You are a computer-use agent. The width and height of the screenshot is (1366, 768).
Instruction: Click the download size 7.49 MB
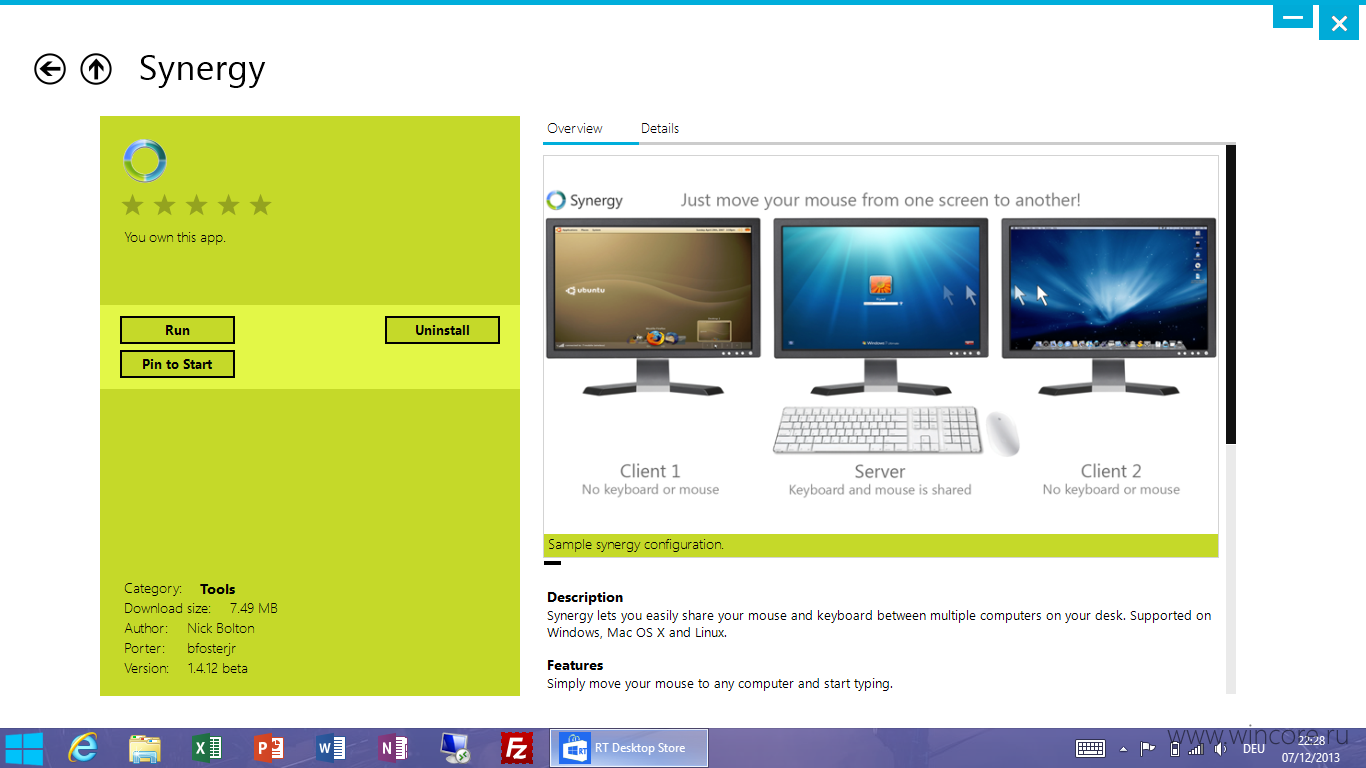(x=254, y=609)
